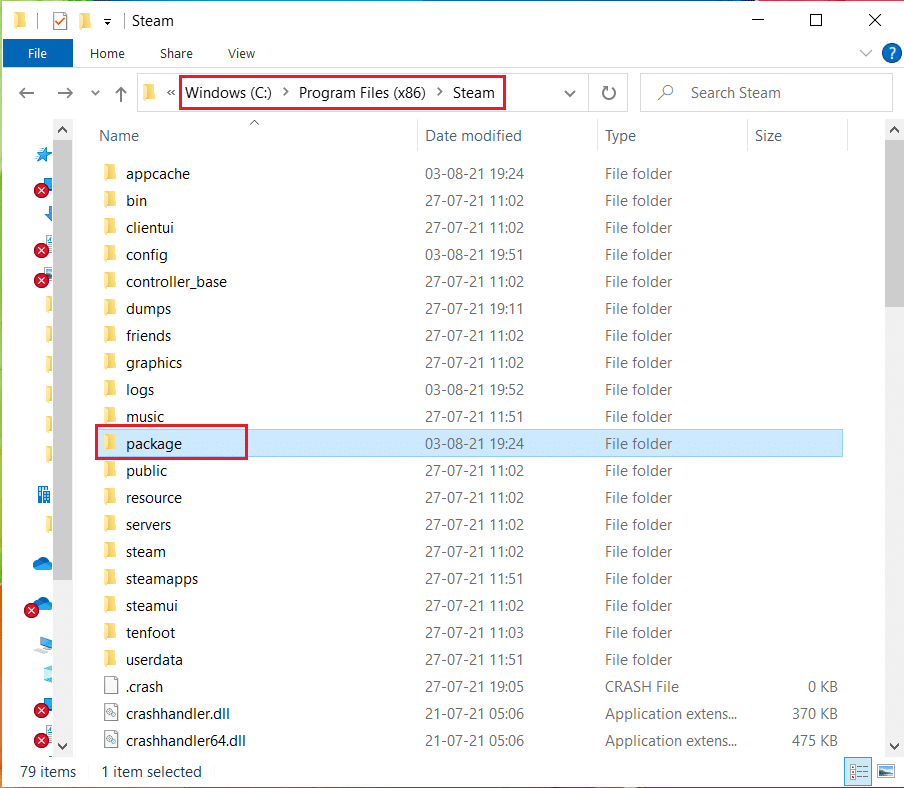This screenshot has width=904, height=788.
Task: Switch to details view in status bar
Action: 858,771
